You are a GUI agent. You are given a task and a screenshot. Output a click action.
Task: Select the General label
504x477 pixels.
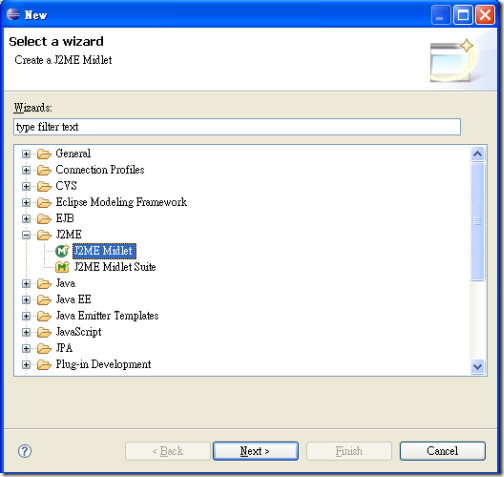73,154
